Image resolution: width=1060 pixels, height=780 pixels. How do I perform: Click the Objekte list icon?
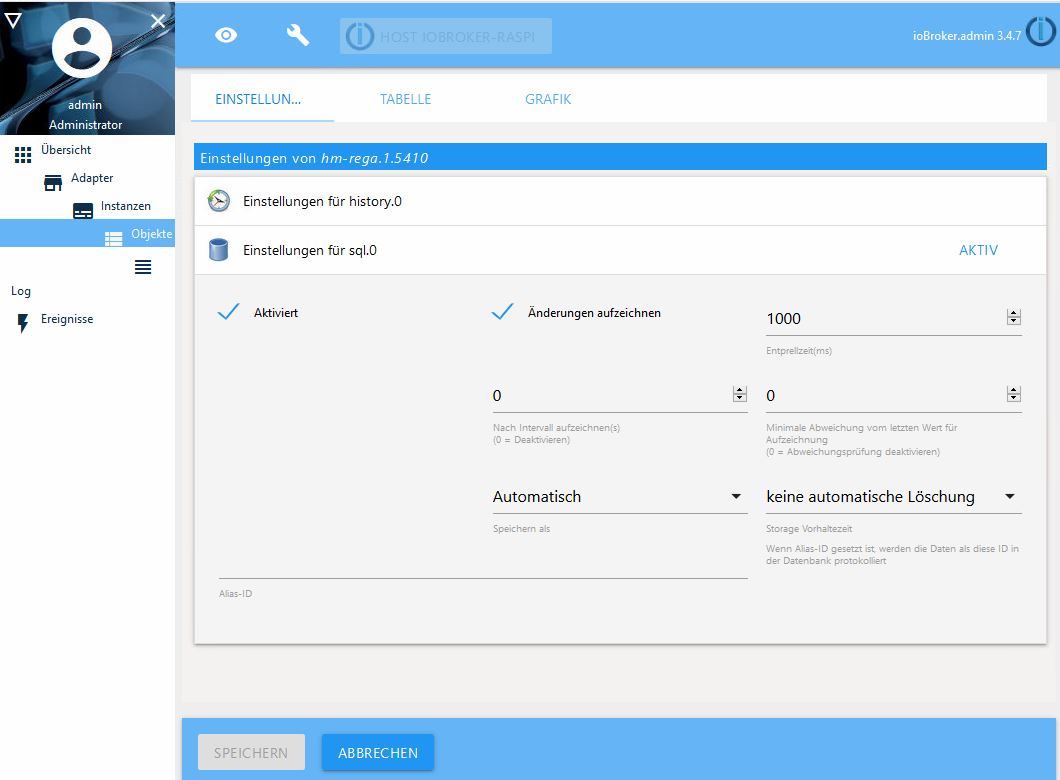[114, 239]
